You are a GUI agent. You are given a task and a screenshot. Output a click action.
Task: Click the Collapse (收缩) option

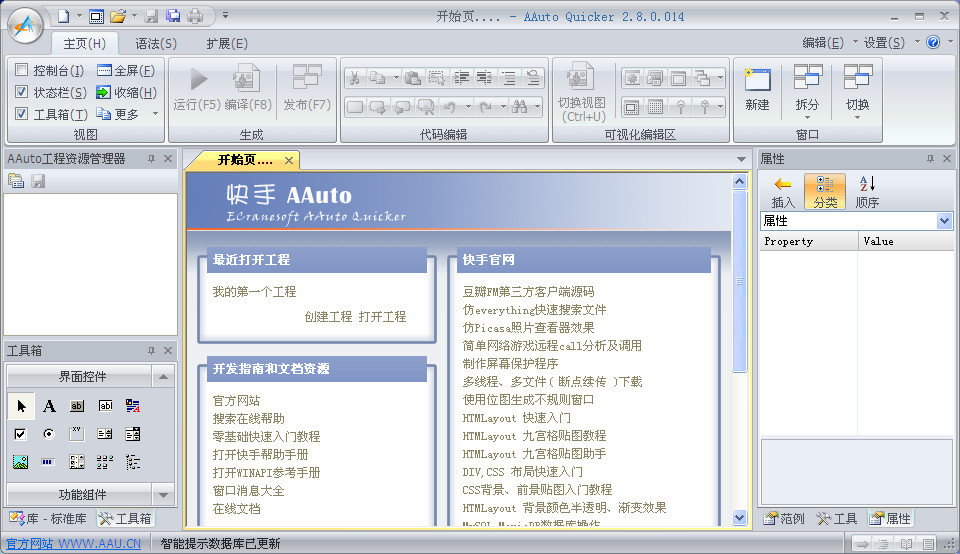(126, 92)
